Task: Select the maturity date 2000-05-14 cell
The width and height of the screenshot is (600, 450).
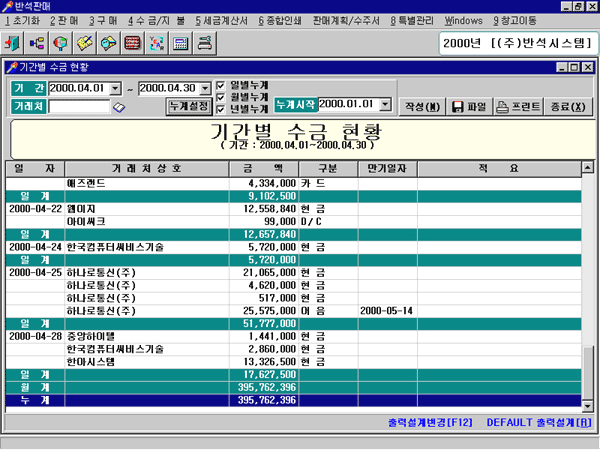Action: click(x=387, y=311)
